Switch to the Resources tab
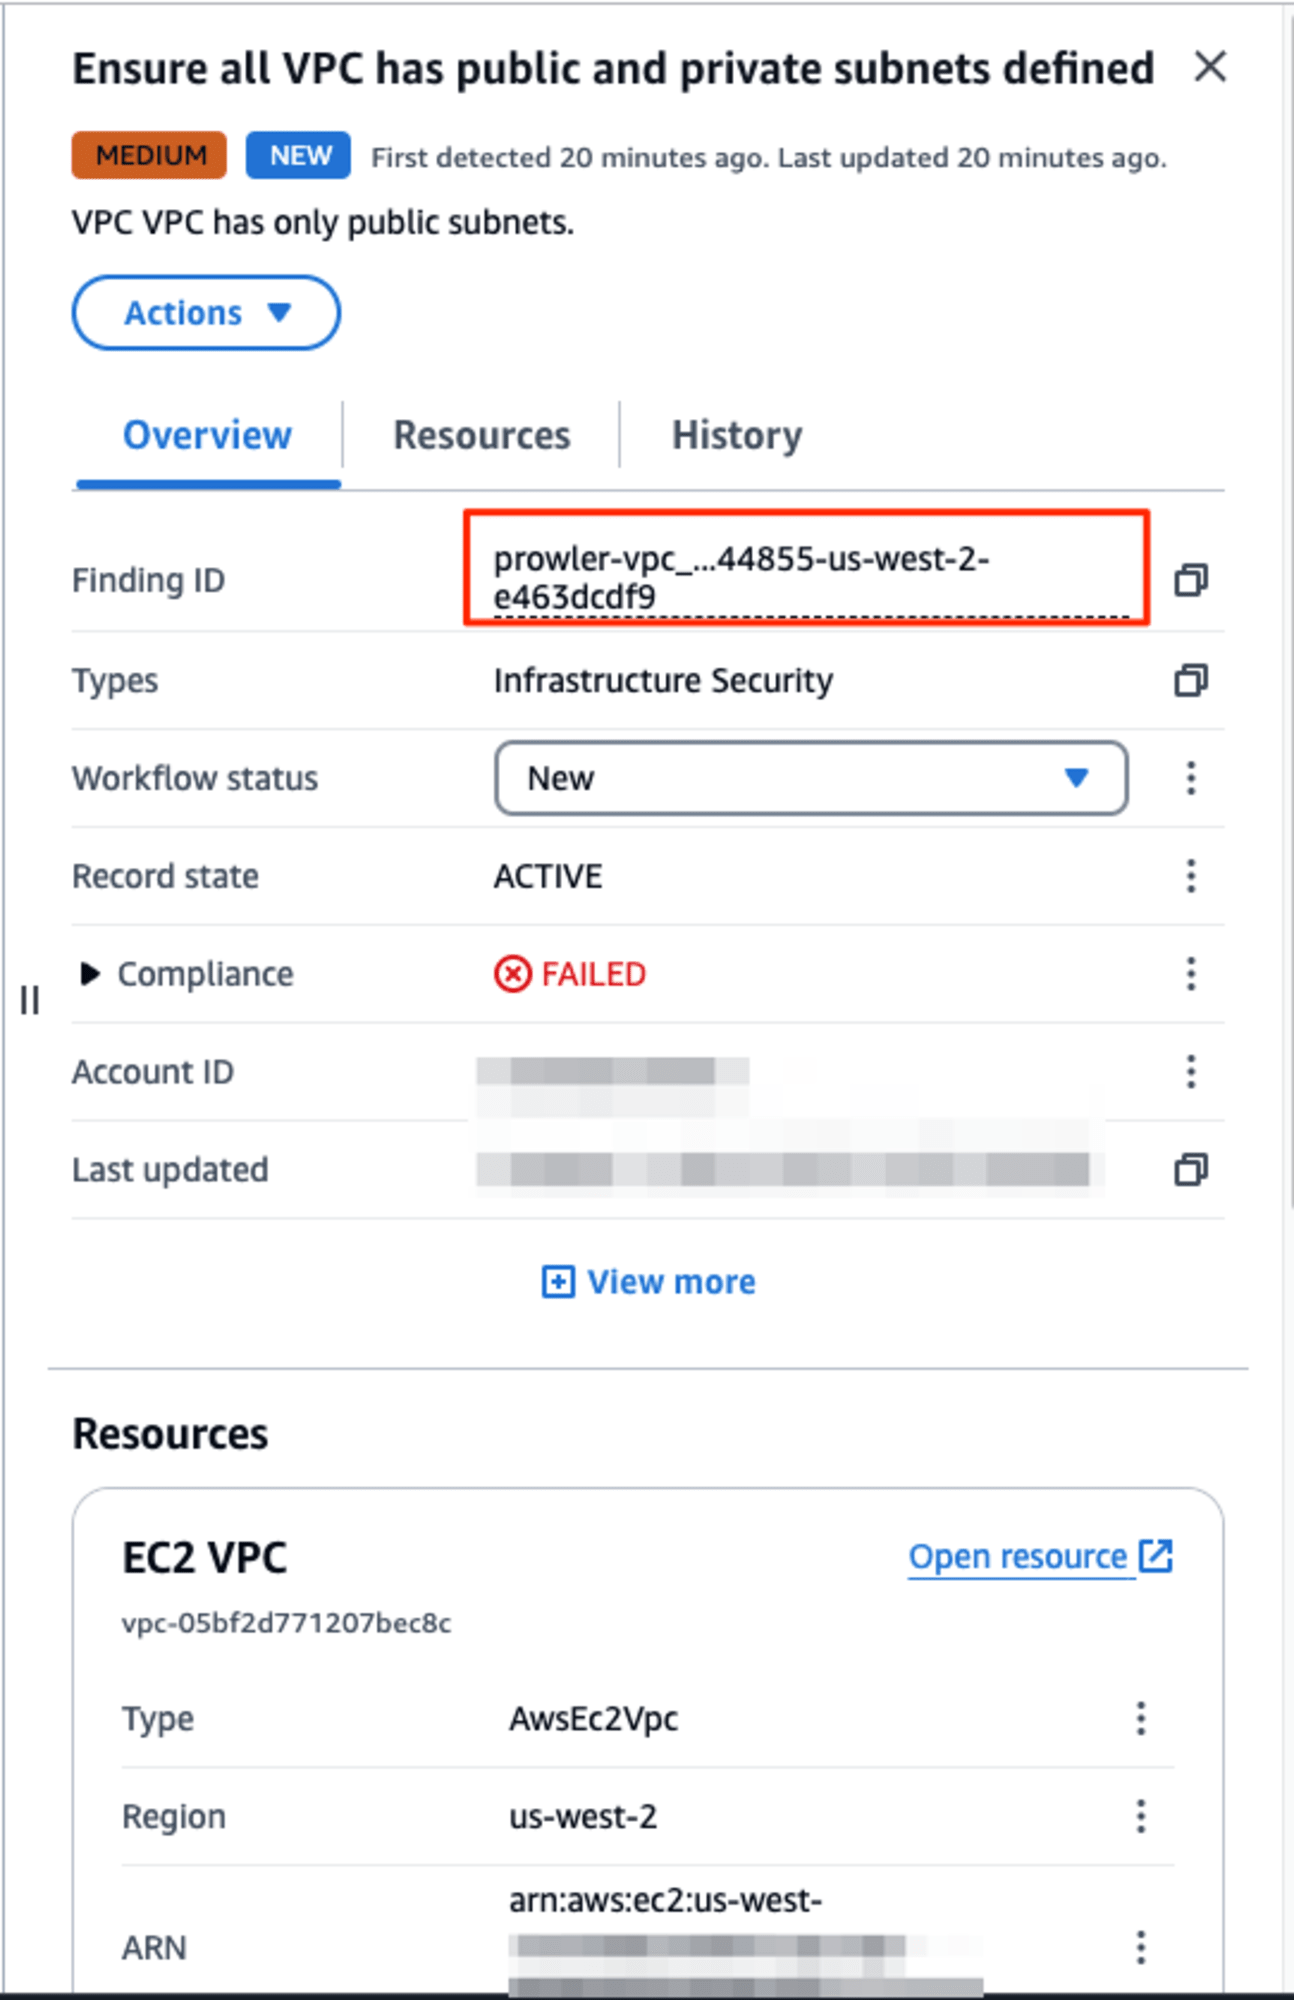This screenshot has height=2000, width=1294. [481, 436]
